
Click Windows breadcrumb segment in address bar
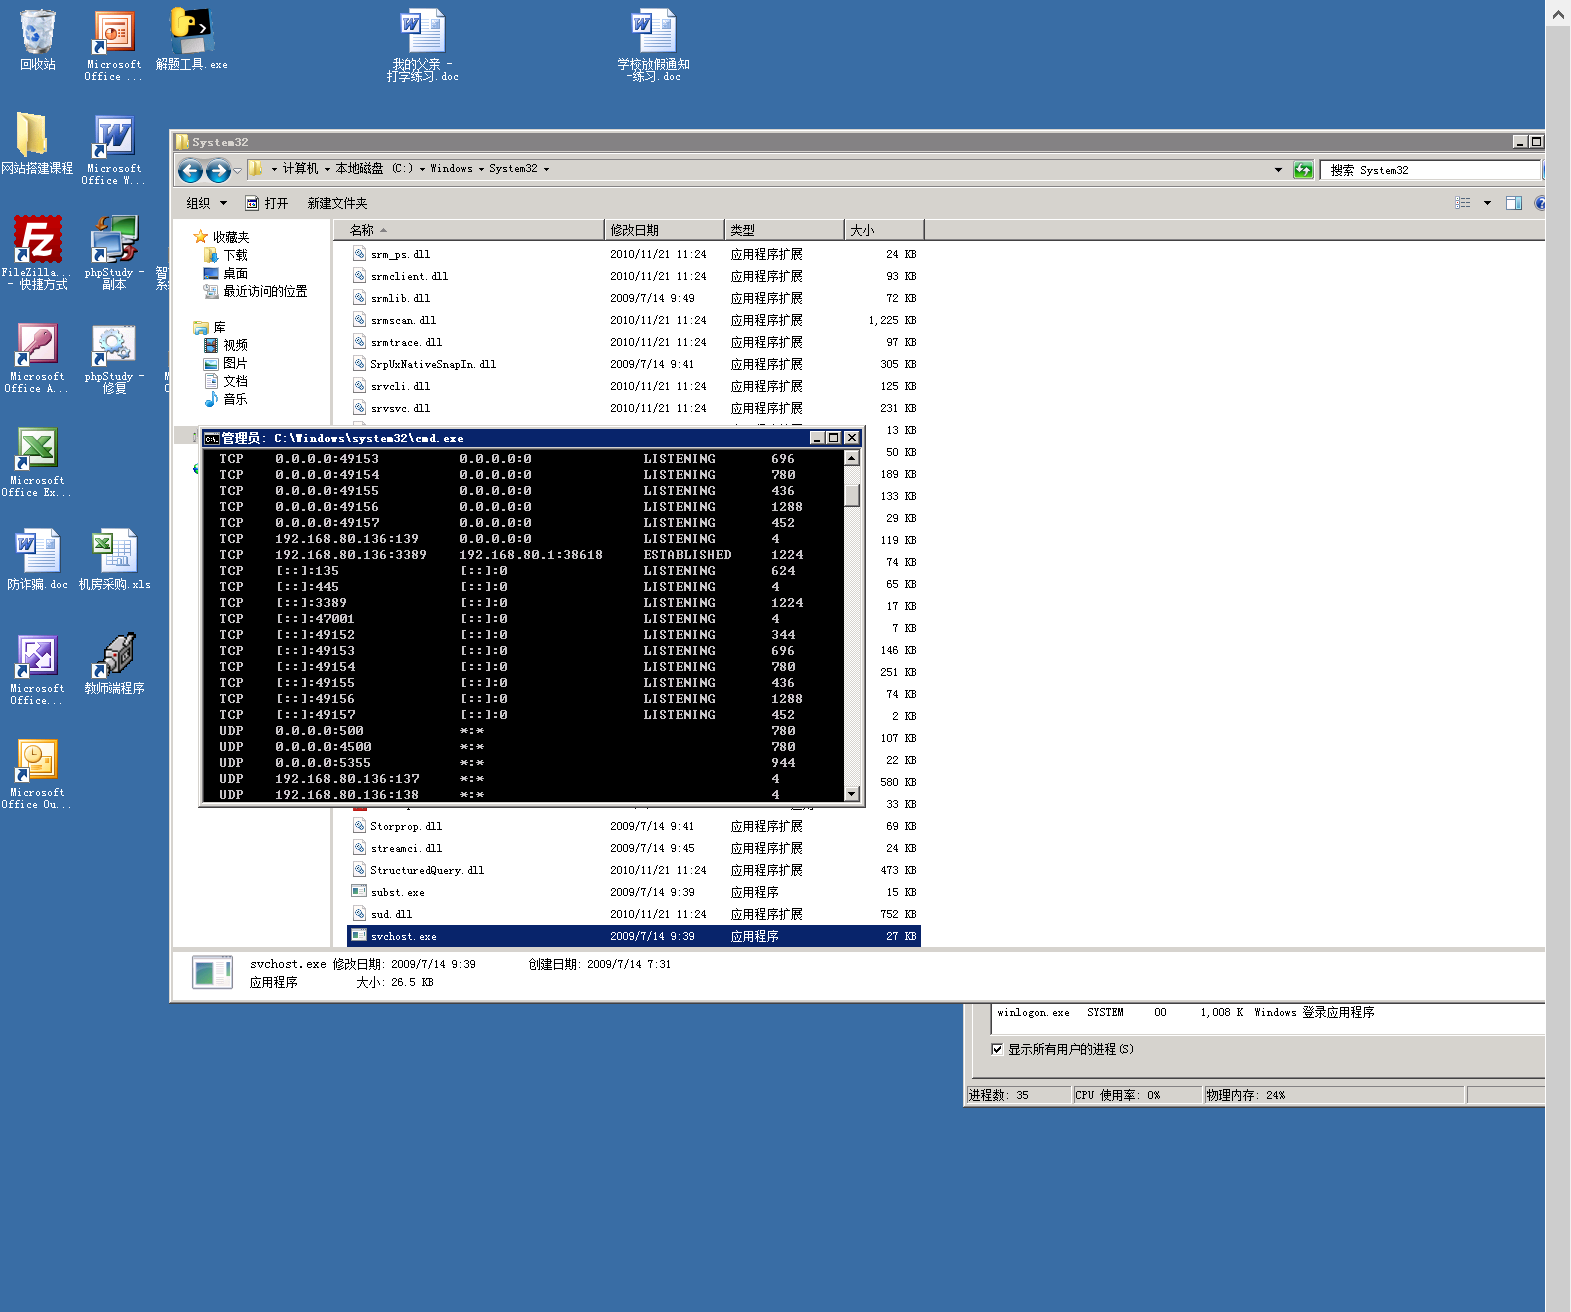click(x=451, y=169)
